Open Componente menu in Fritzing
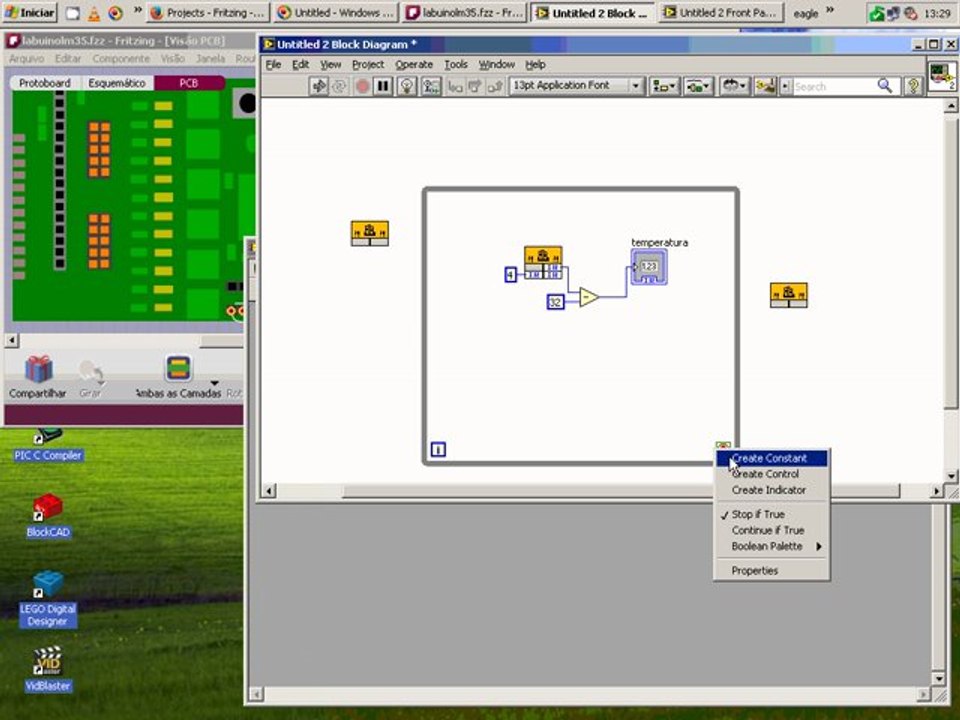Viewport: 960px width, 720px height. tap(121, 59)
